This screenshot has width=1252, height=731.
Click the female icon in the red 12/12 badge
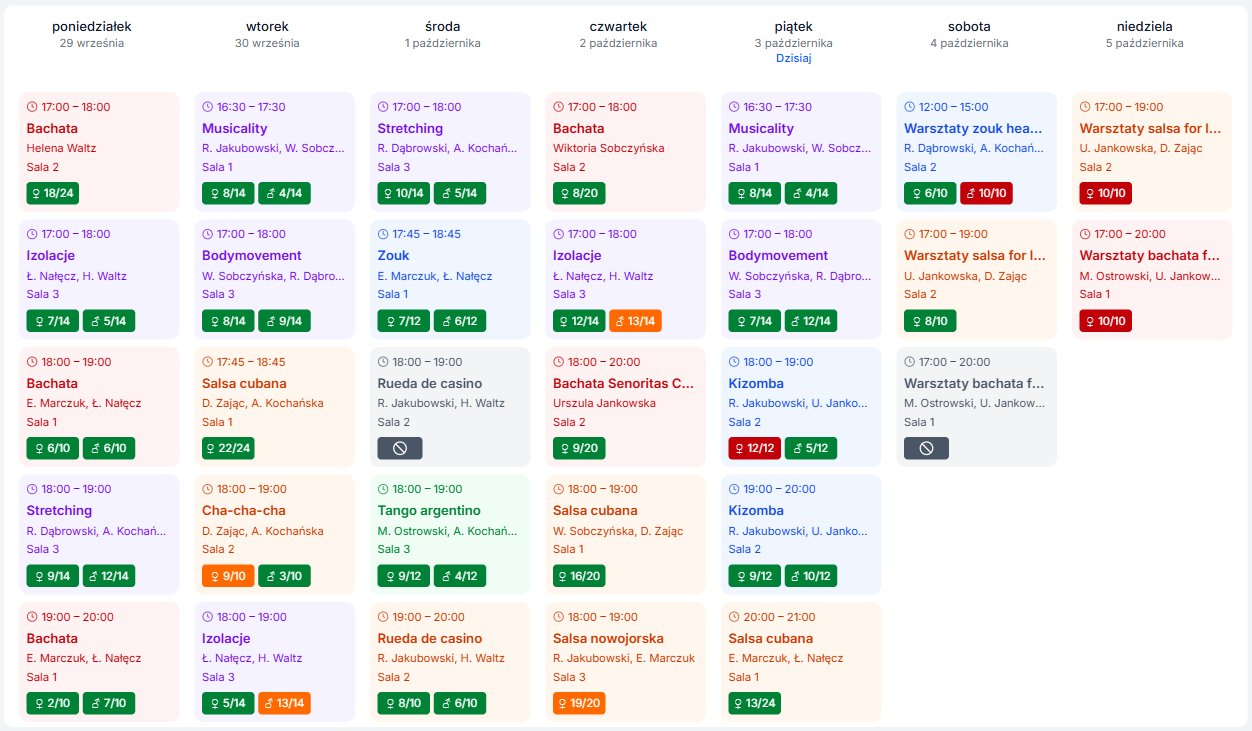pos(741,448)
